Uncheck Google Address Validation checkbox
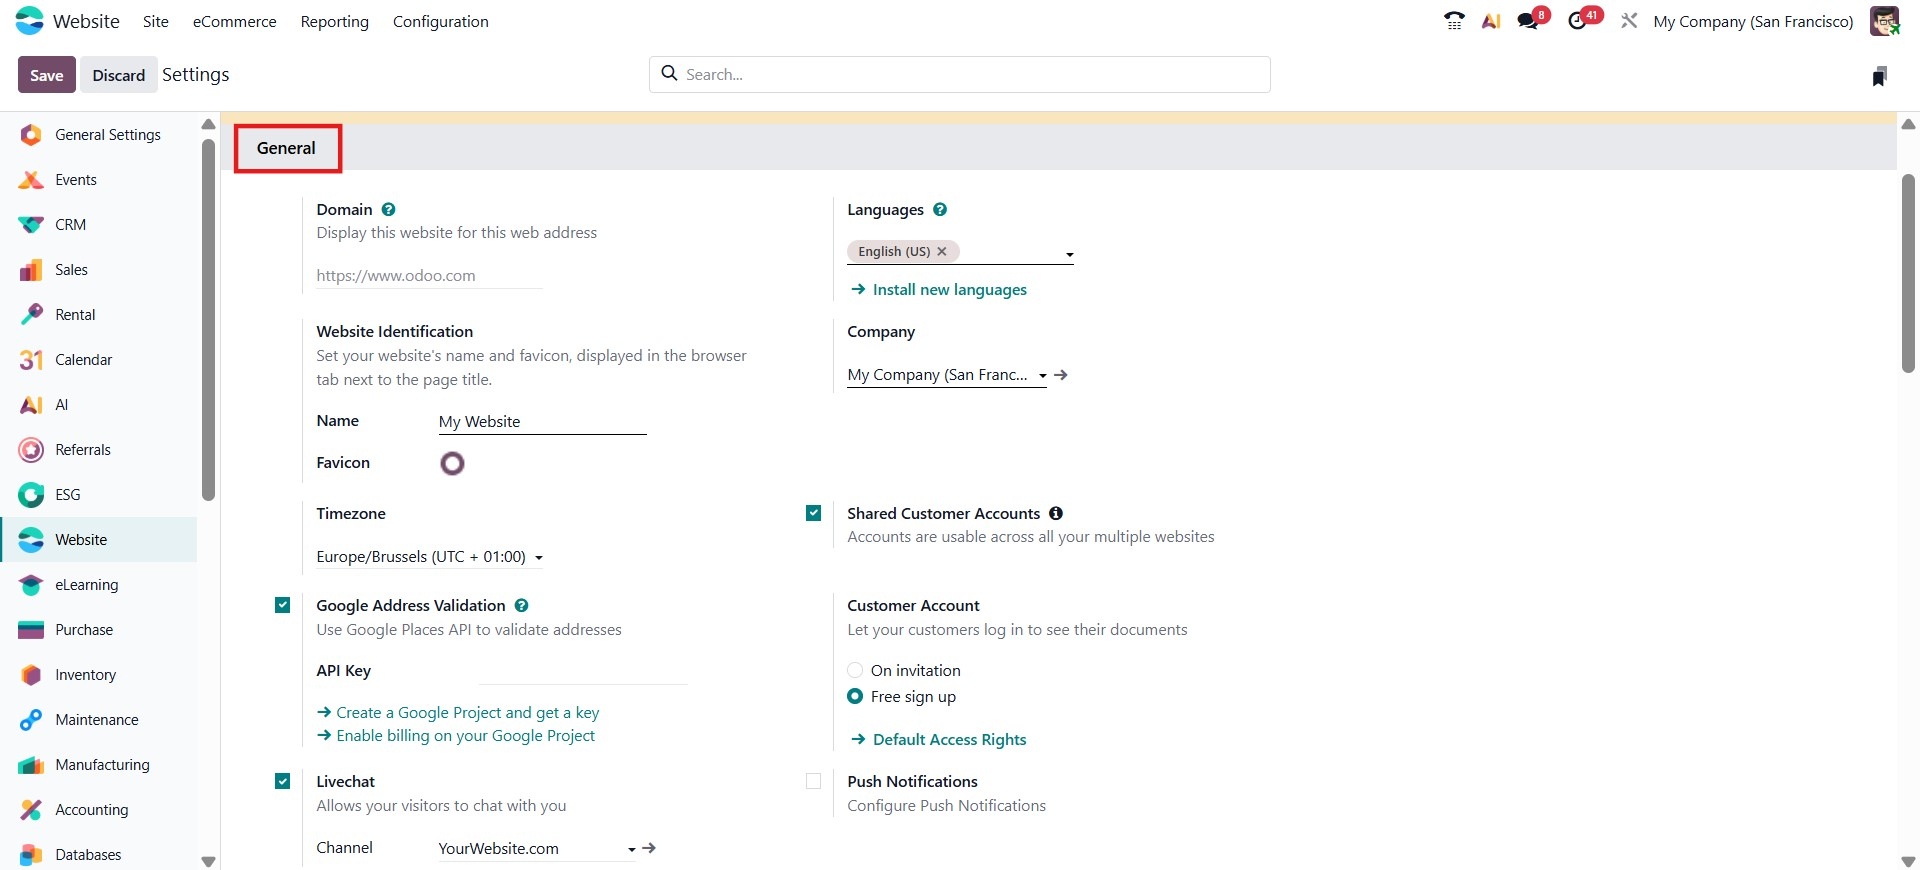 (x=283, y=605)
